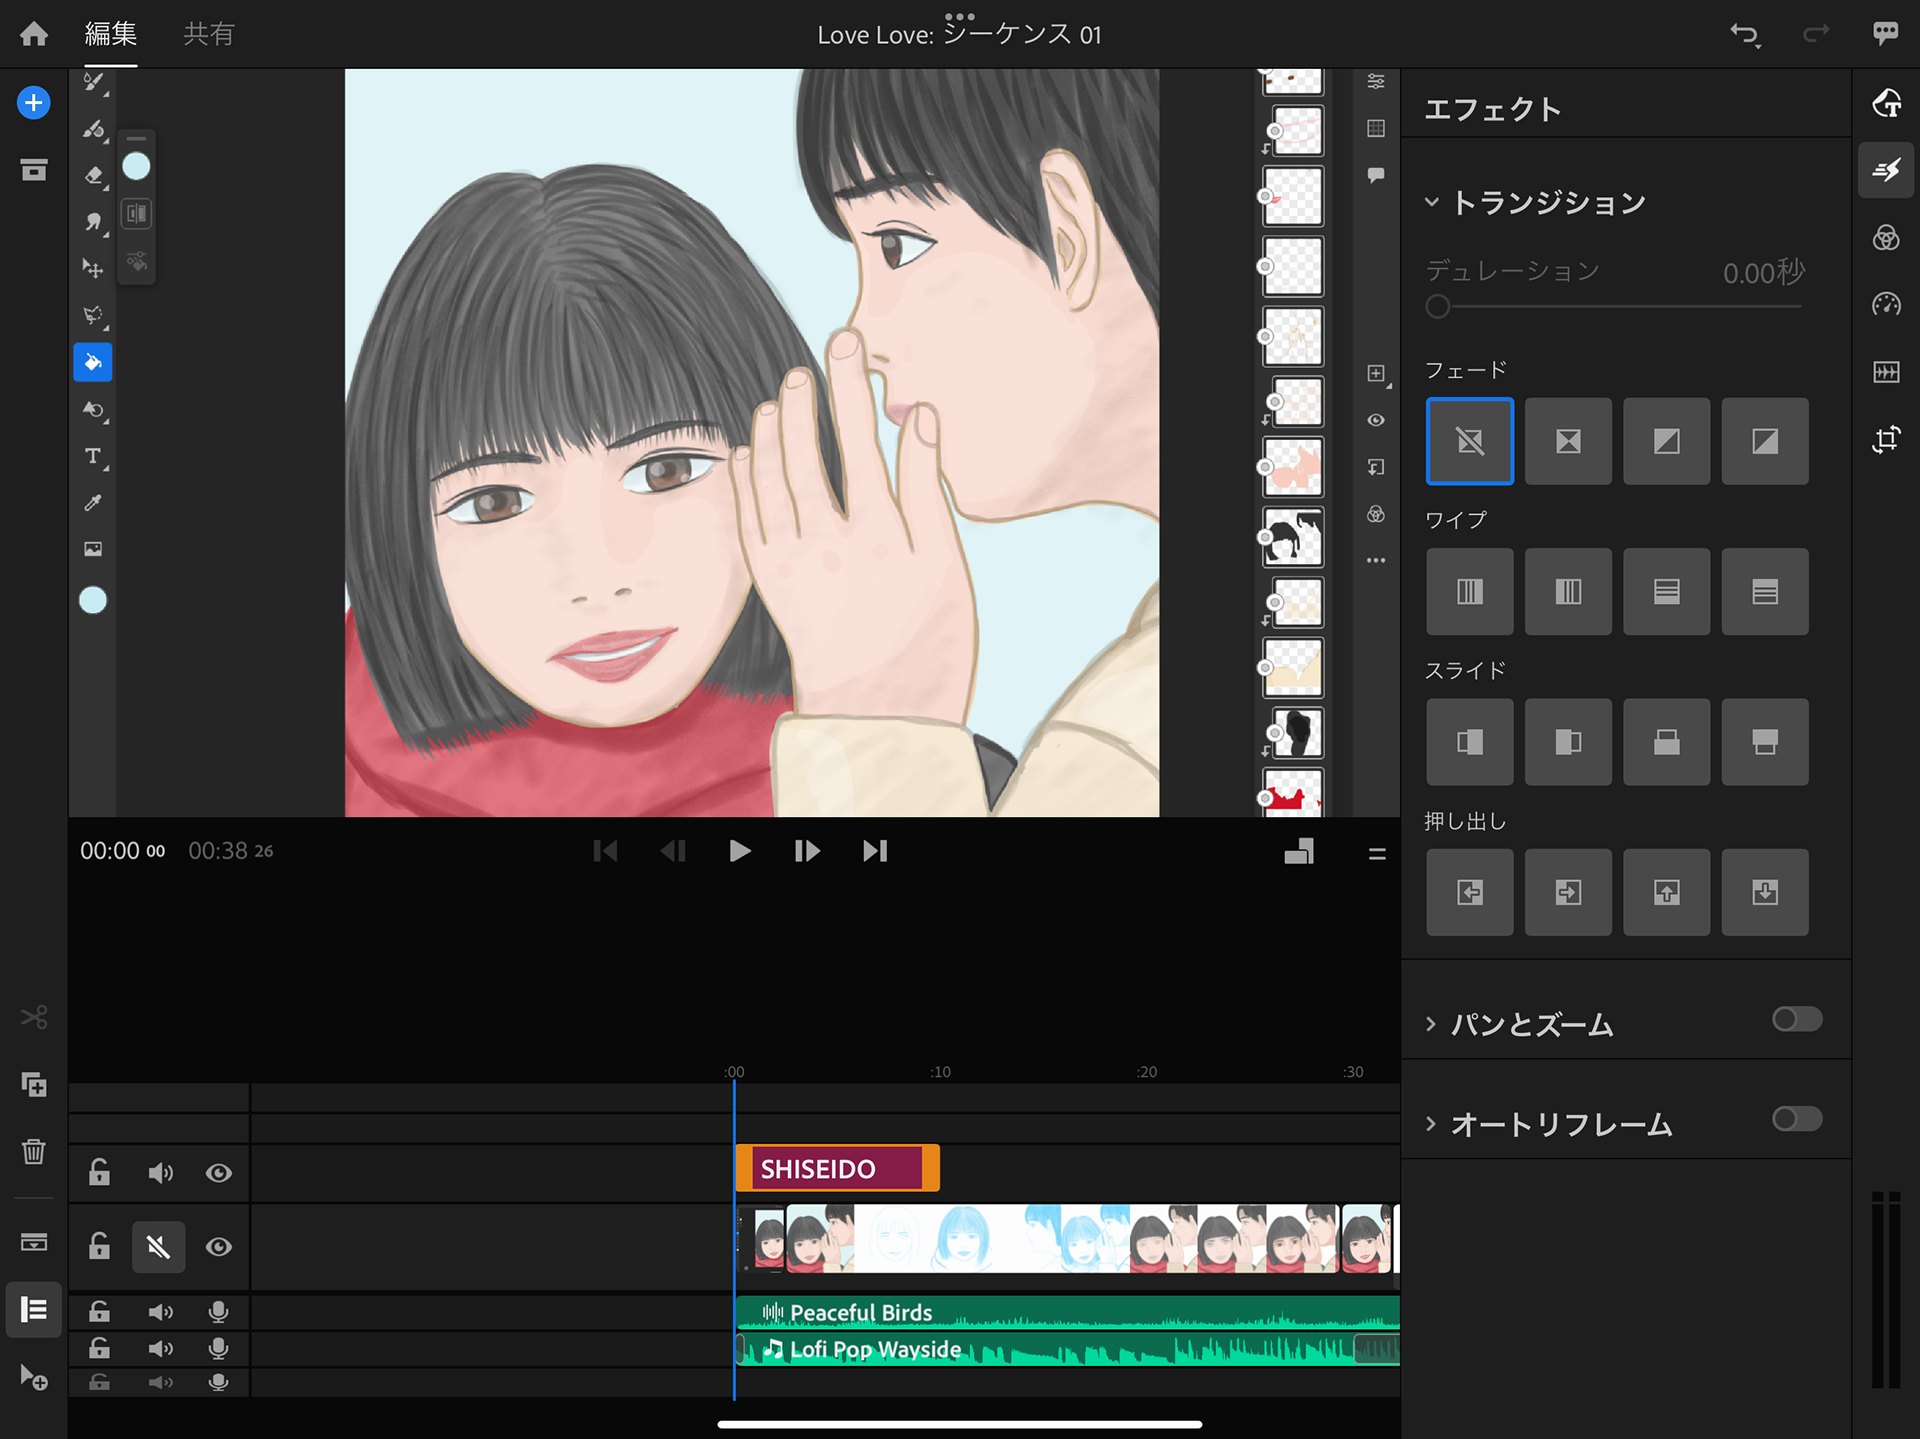Jump to the sequence start
Image resolution: width=1920 pixels, height=1439 pixels.
tap(605, 851)
